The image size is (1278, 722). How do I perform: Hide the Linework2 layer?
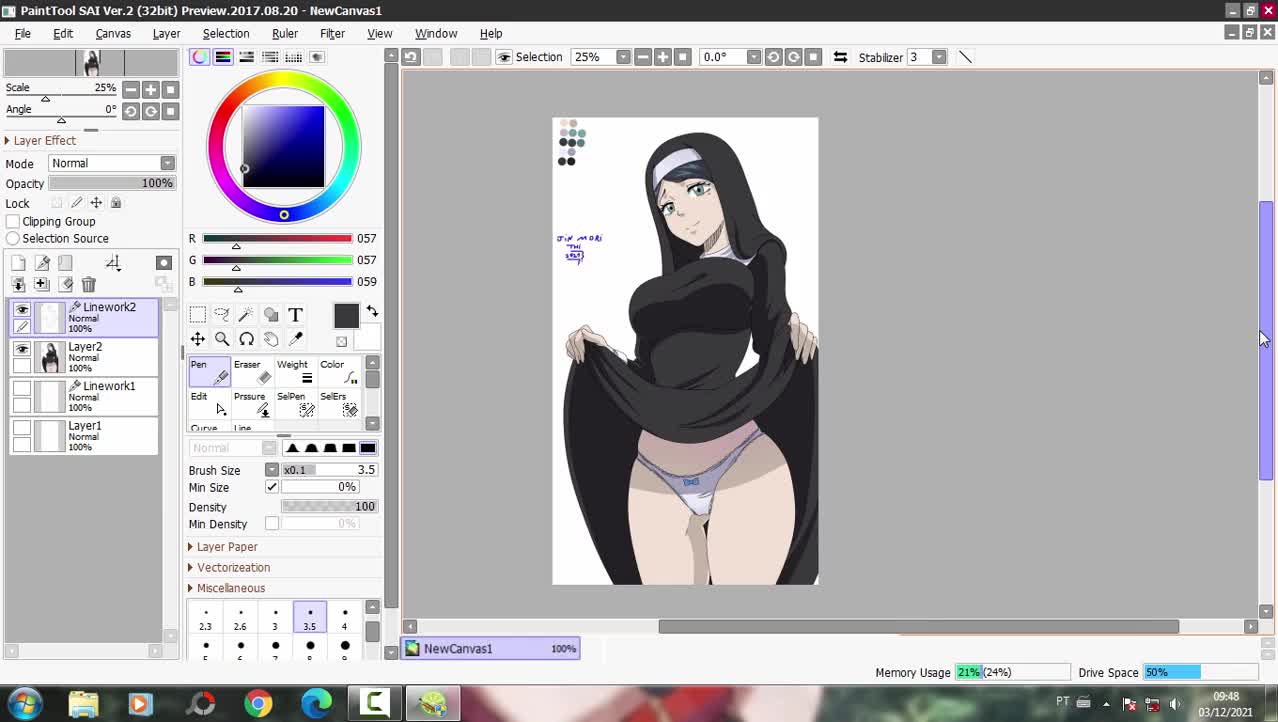point(22,309)
